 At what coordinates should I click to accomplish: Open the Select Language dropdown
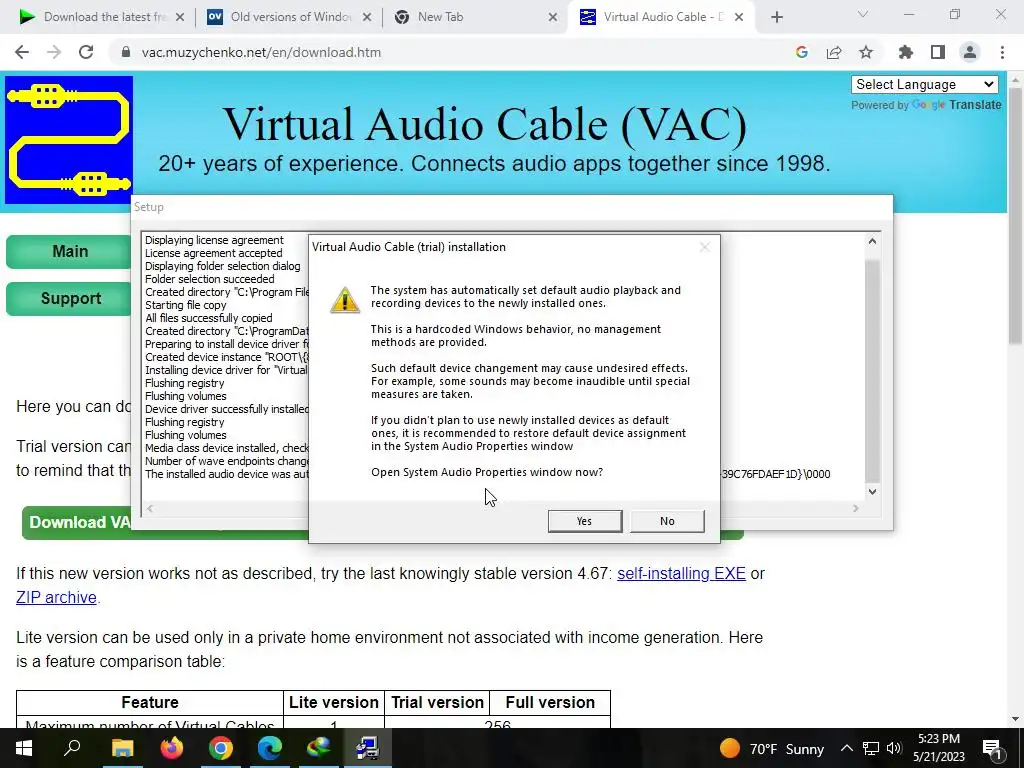tap(925, 84)
